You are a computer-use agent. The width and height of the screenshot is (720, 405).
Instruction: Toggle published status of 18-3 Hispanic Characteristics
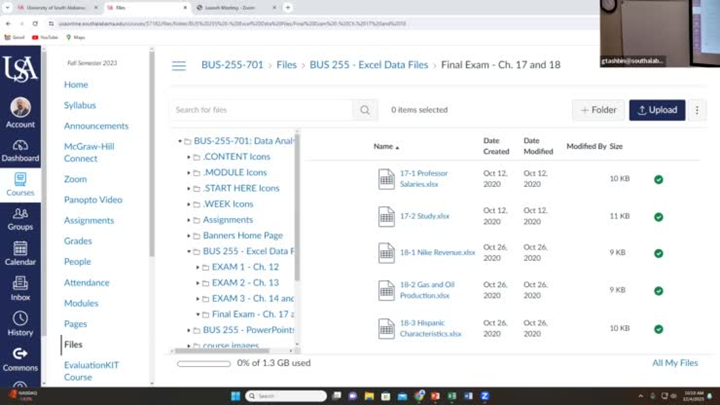[x=658, y=329]
